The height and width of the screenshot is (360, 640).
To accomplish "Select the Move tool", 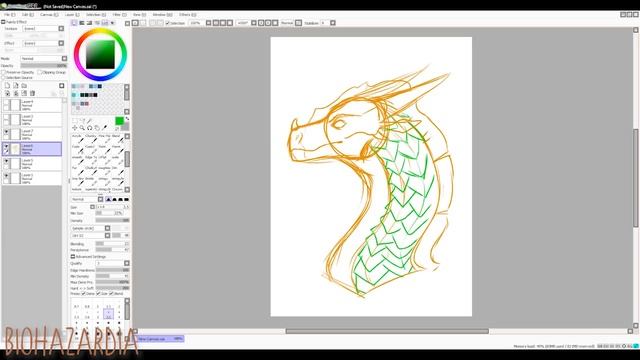I will [74, 128].
